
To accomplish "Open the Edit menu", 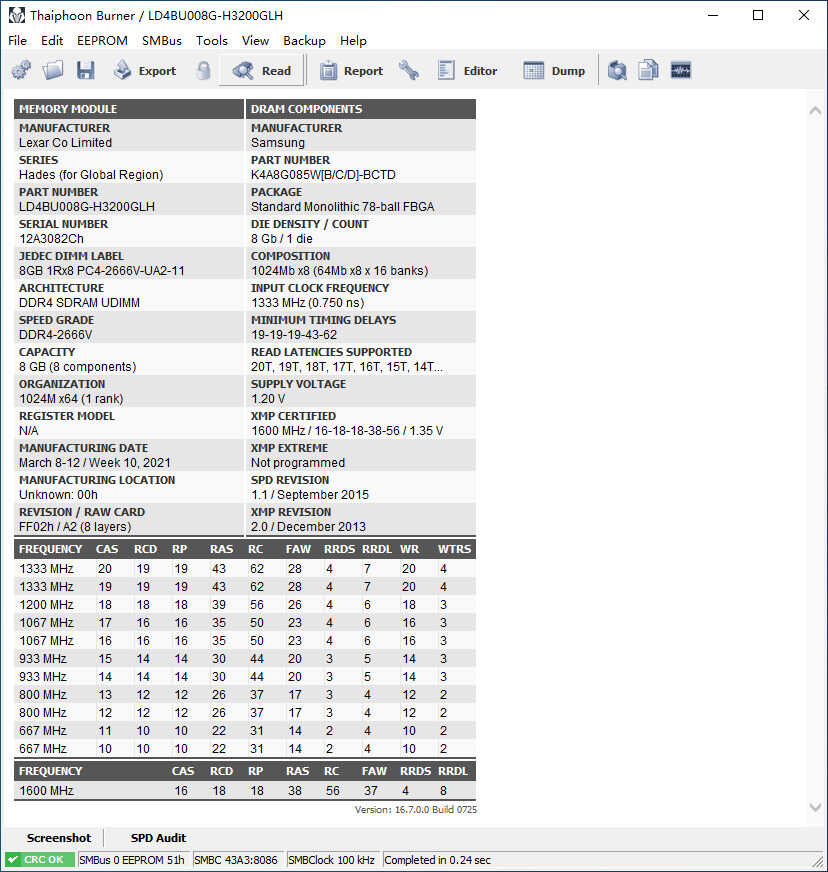I will (x=52, y=41).
